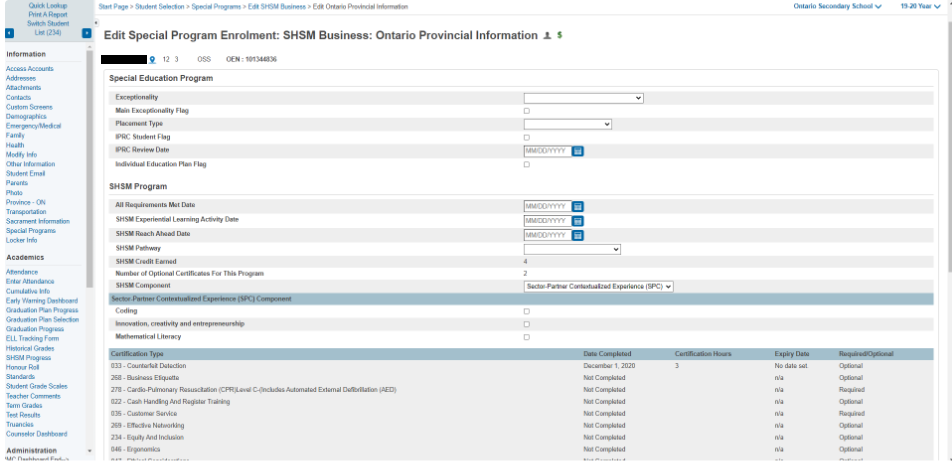The image size is (952, 474).
Task: Click the person icon beside page title
Action: 547,36
